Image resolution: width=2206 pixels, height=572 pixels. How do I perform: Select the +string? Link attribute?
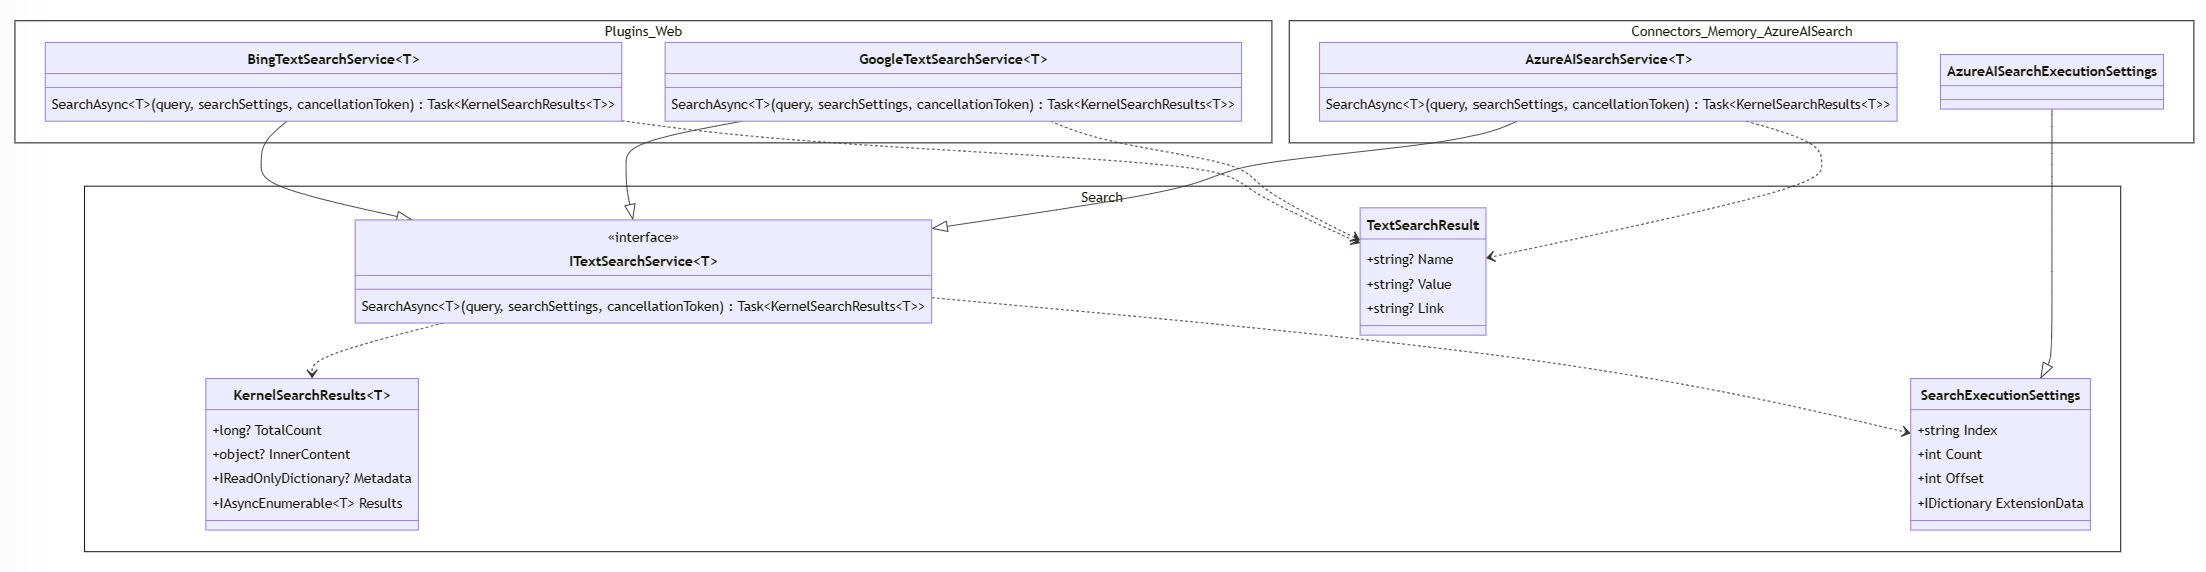pos(1405,308)
